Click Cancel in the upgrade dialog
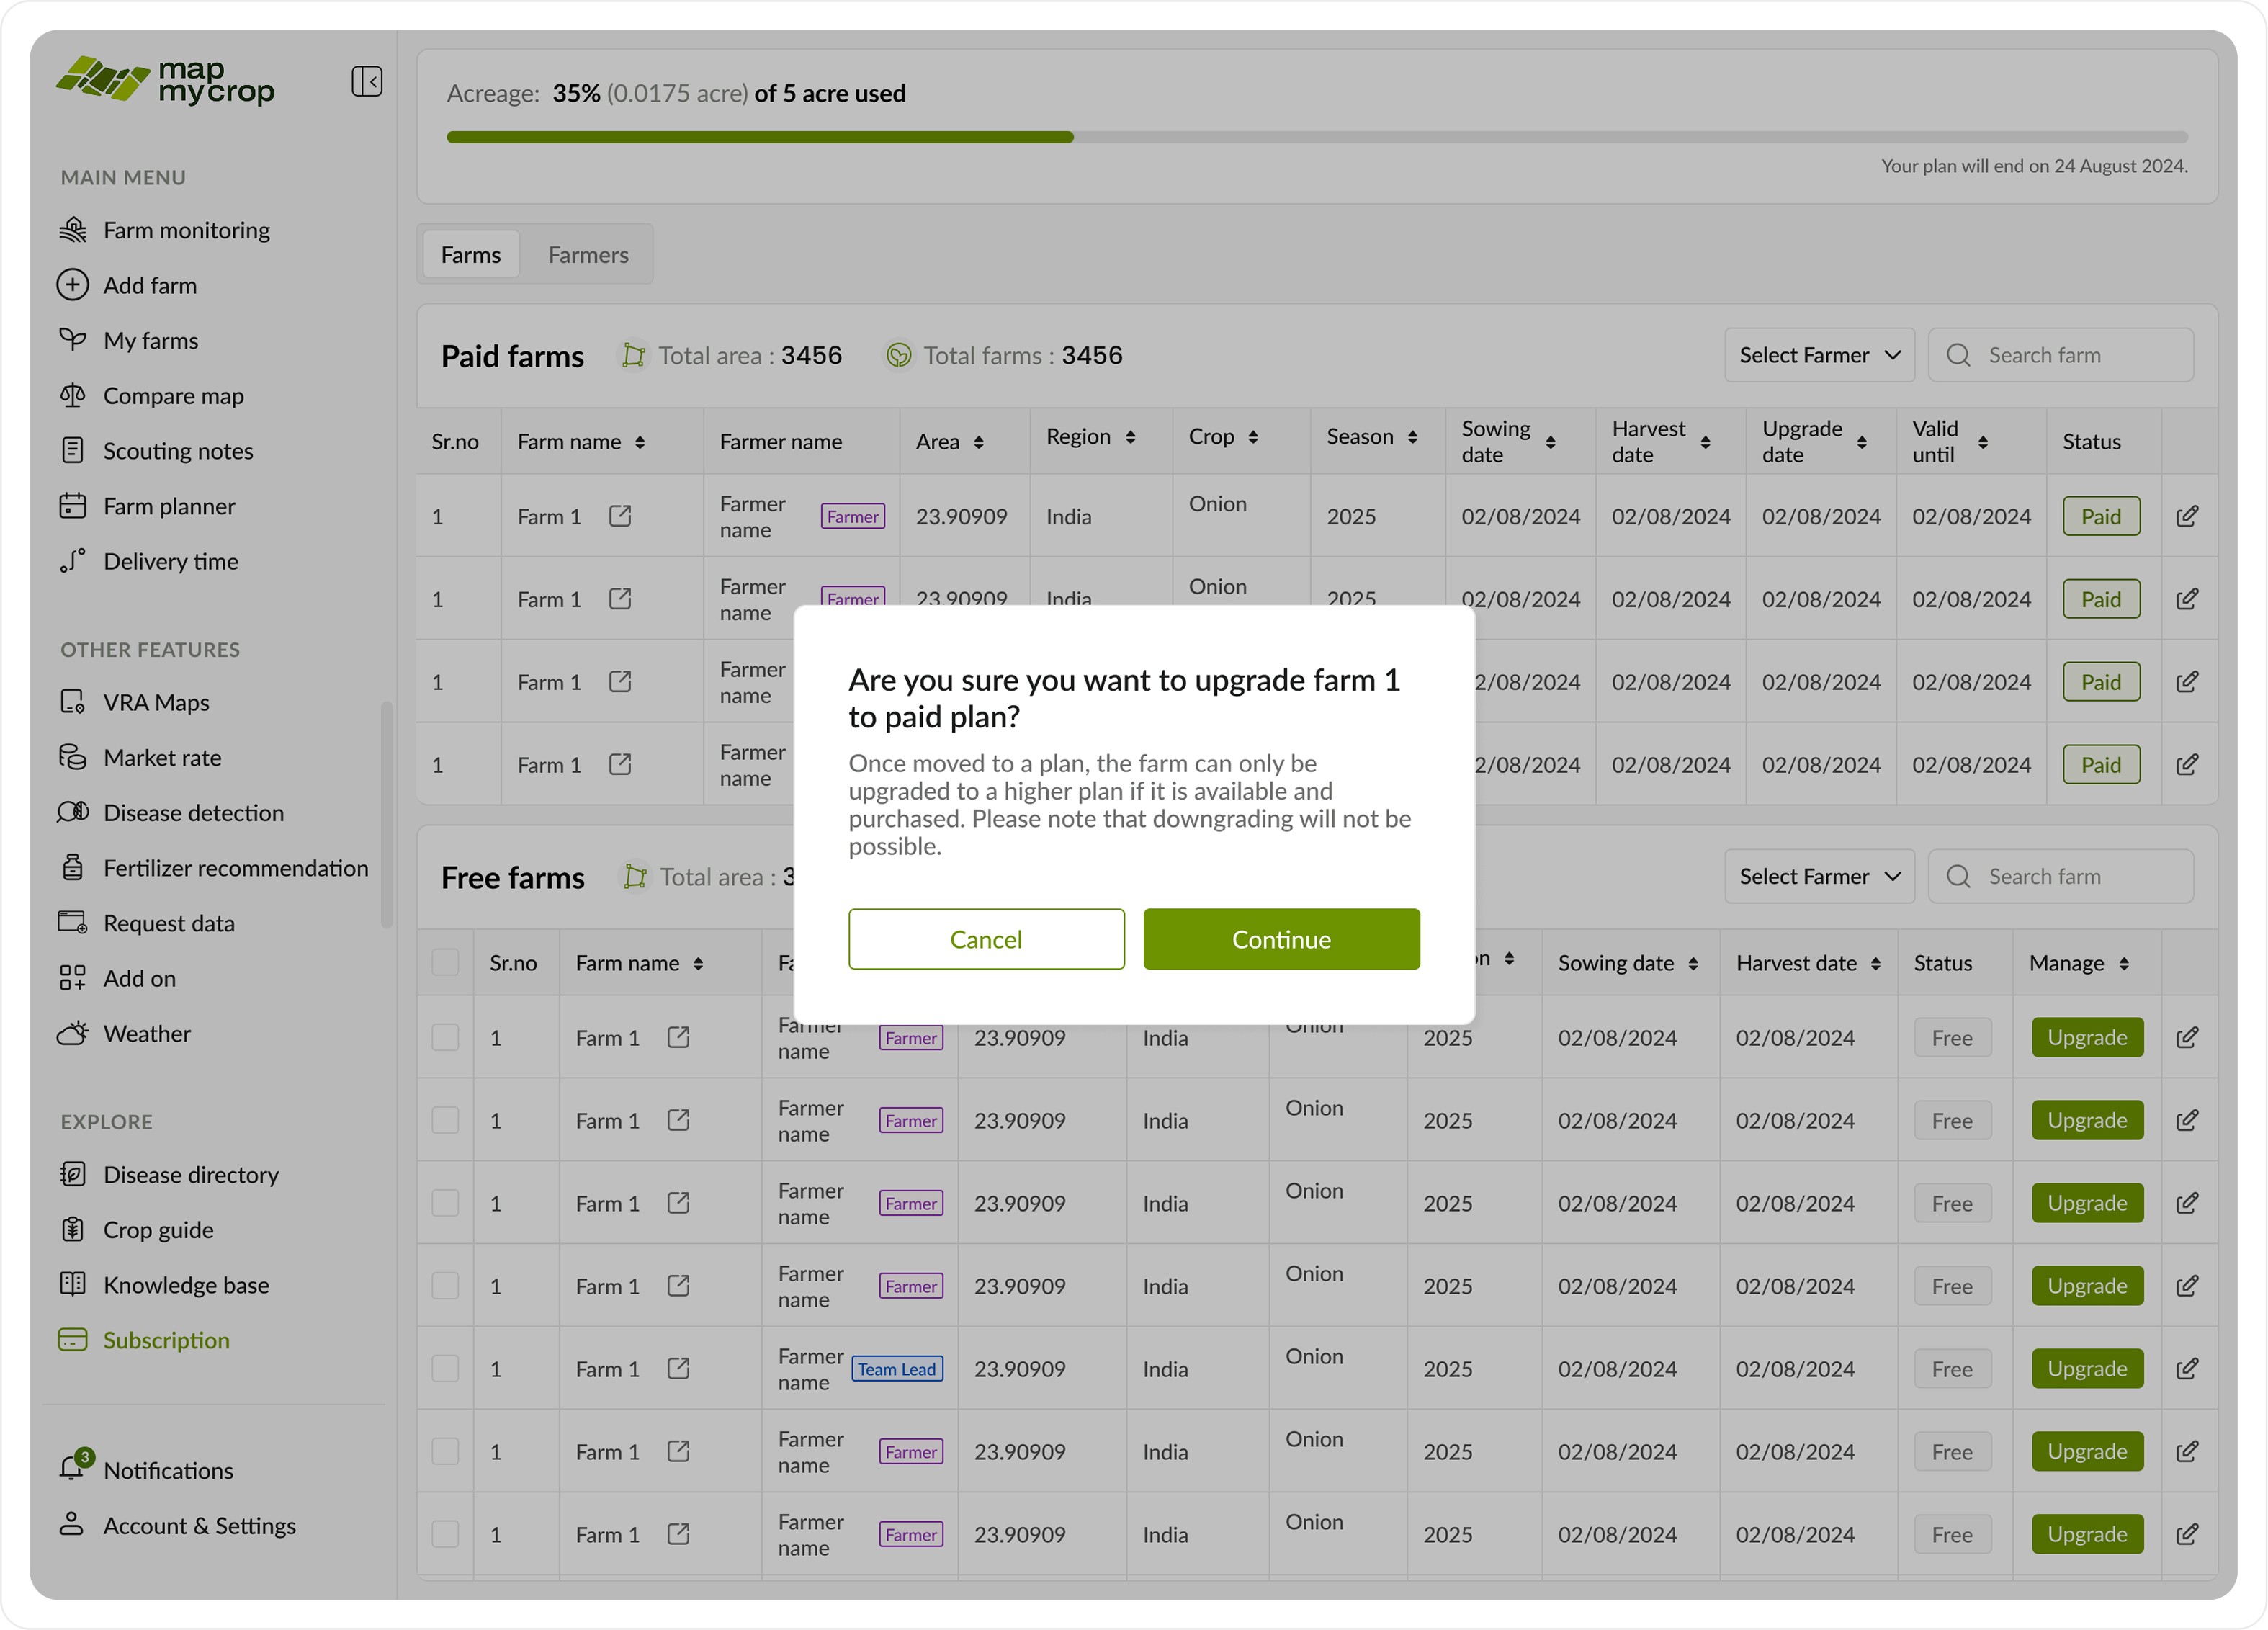 985,939
